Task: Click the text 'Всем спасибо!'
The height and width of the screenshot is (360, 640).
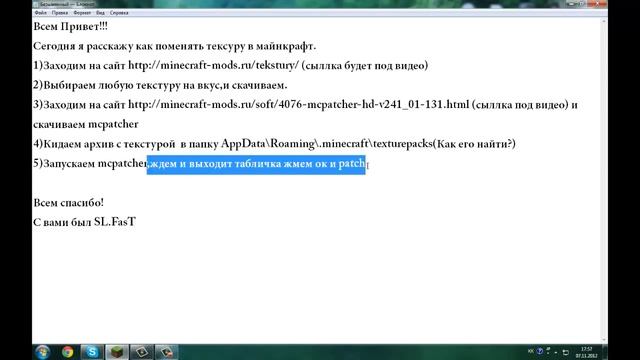Action: [x=69, y=202]
